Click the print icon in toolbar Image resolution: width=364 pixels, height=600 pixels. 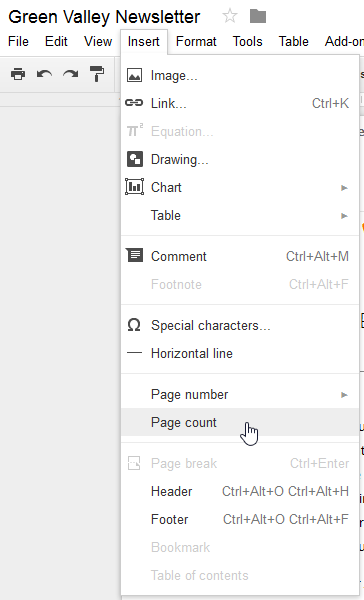pos(18,74)
